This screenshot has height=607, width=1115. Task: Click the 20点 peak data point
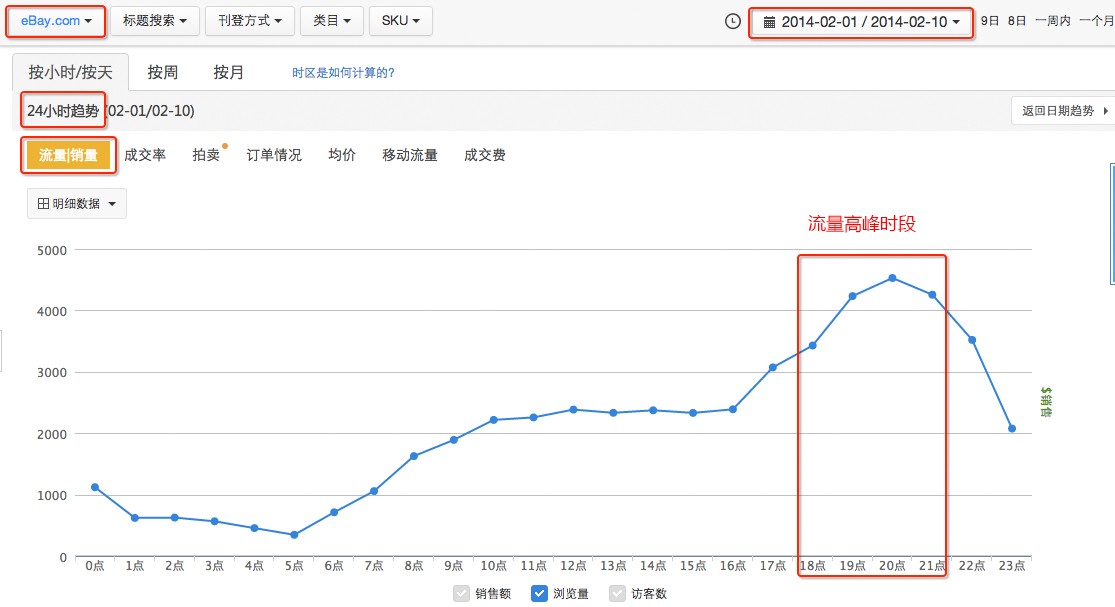coord(892,278)
